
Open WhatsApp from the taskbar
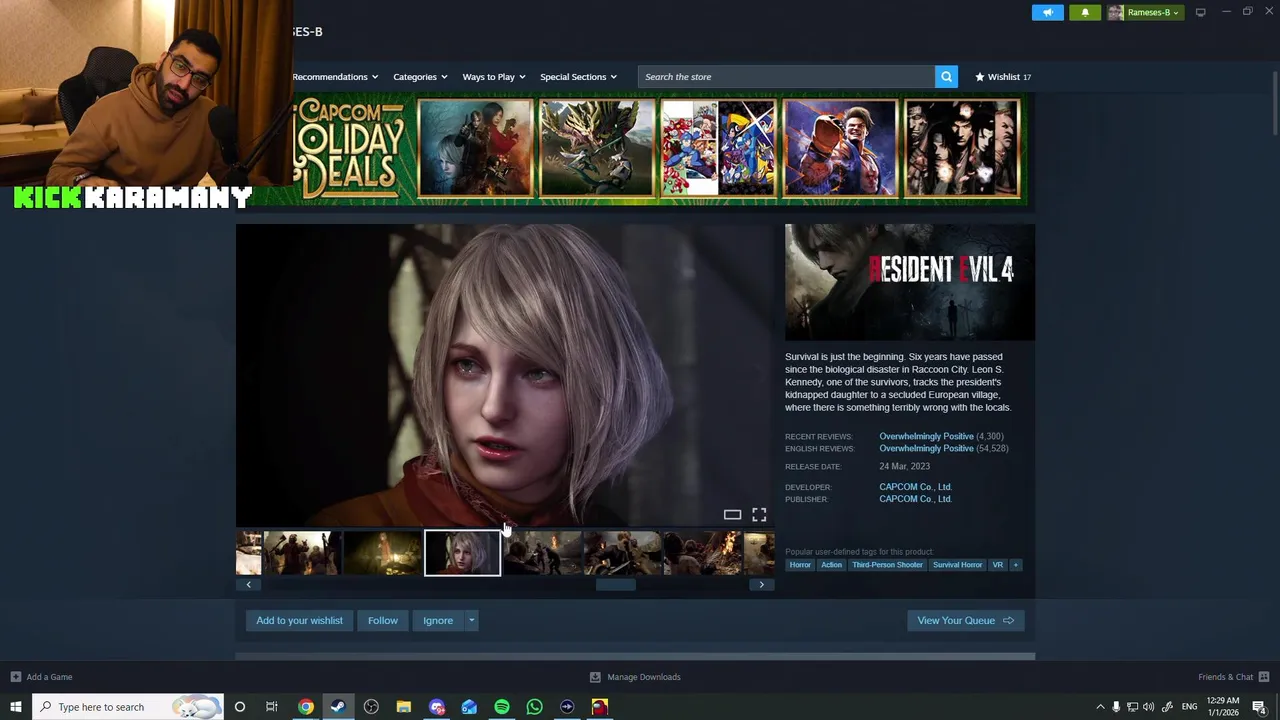534,707
